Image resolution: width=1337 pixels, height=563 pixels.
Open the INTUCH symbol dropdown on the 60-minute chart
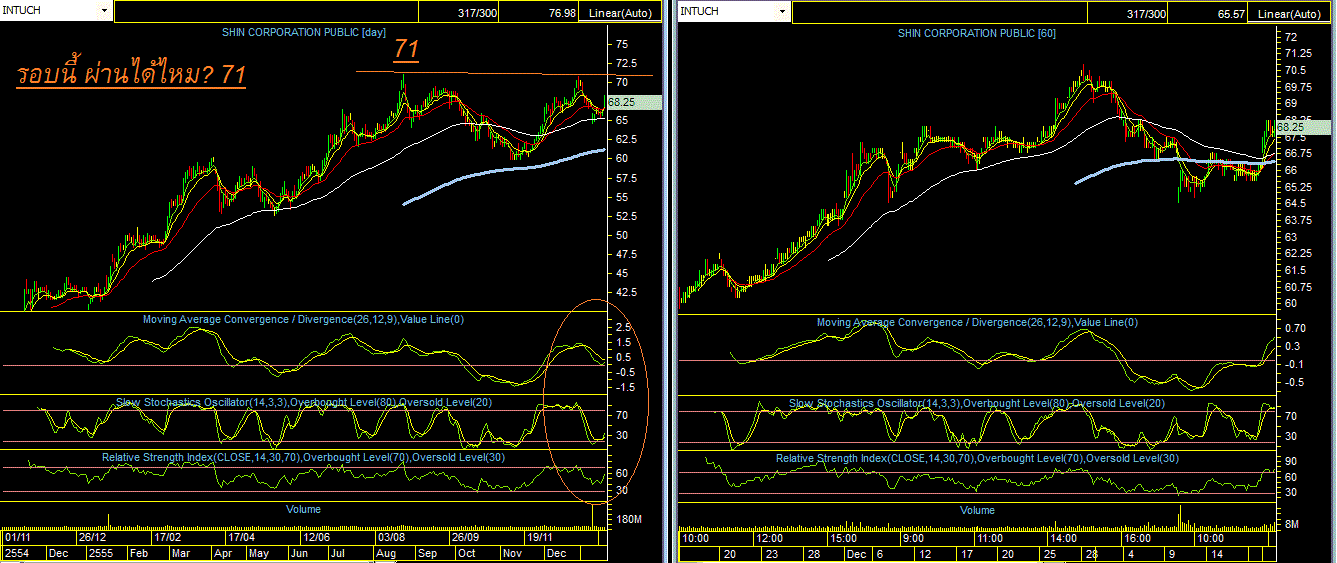(782, 11)
